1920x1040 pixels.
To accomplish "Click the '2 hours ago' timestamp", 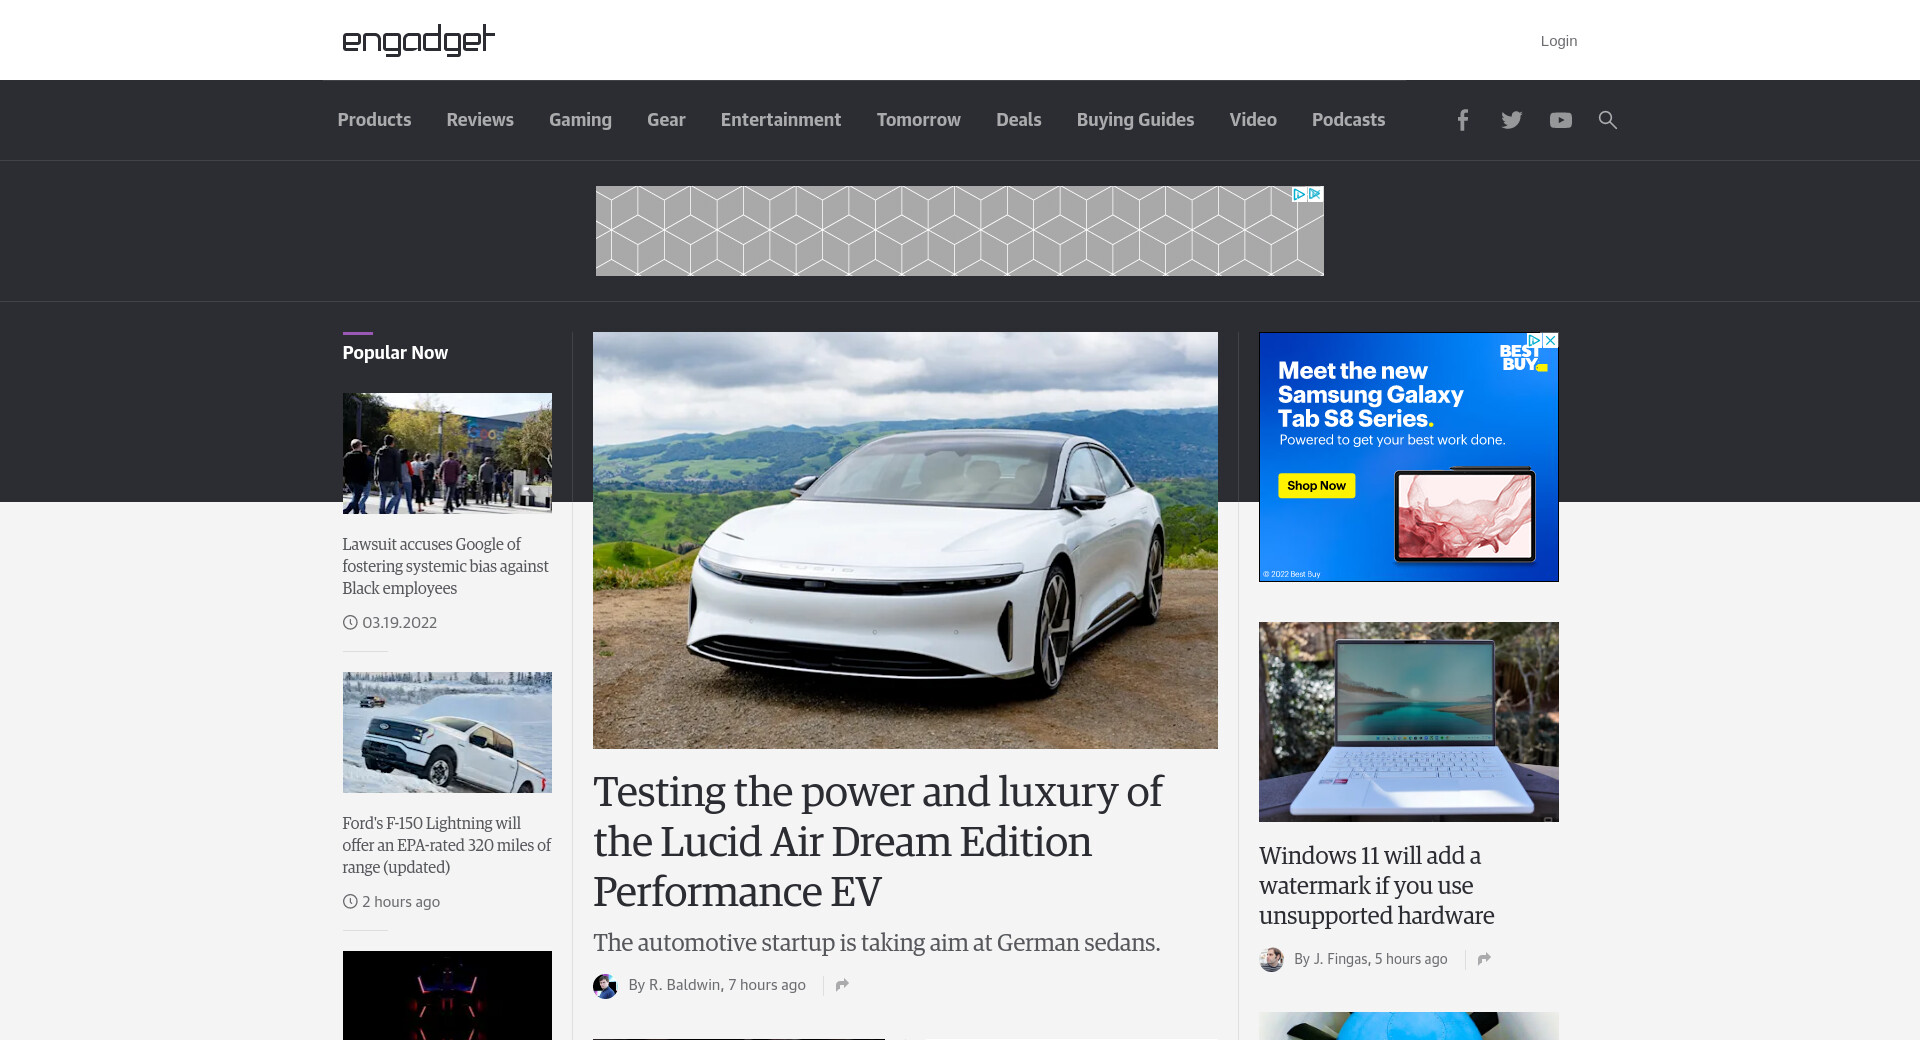I will tap(401, 901).
